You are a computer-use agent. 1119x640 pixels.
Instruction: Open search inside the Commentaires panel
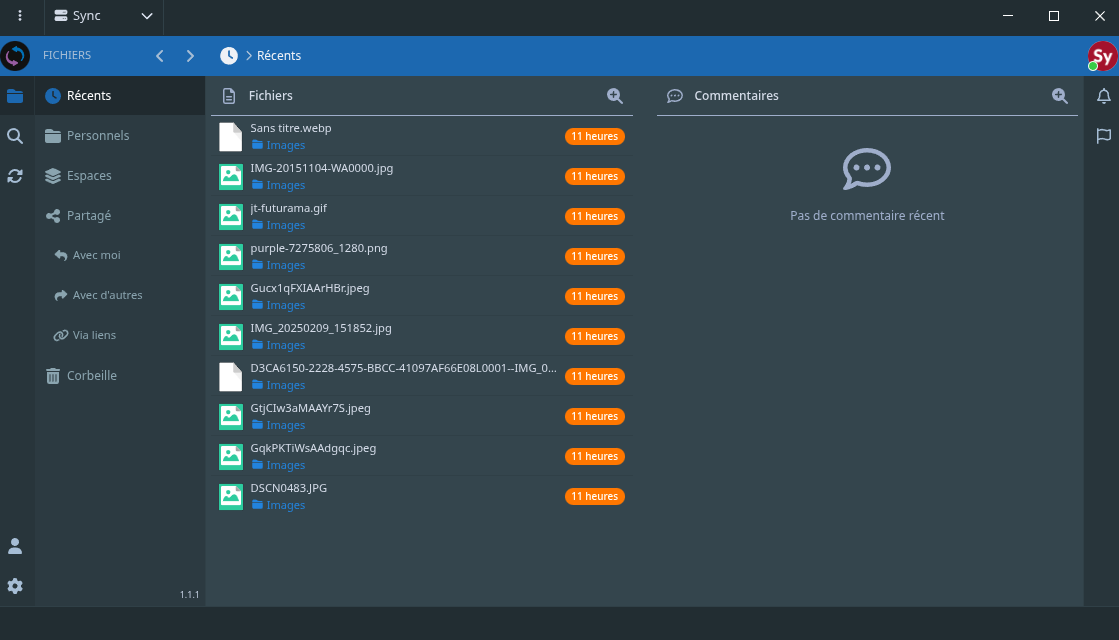click(x=1059, y=96)
